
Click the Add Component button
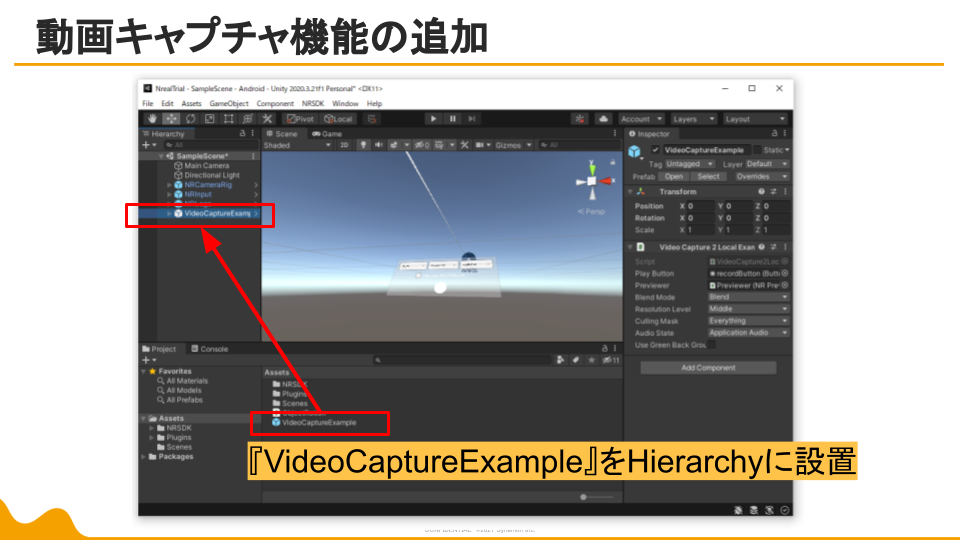pos(708,368)
